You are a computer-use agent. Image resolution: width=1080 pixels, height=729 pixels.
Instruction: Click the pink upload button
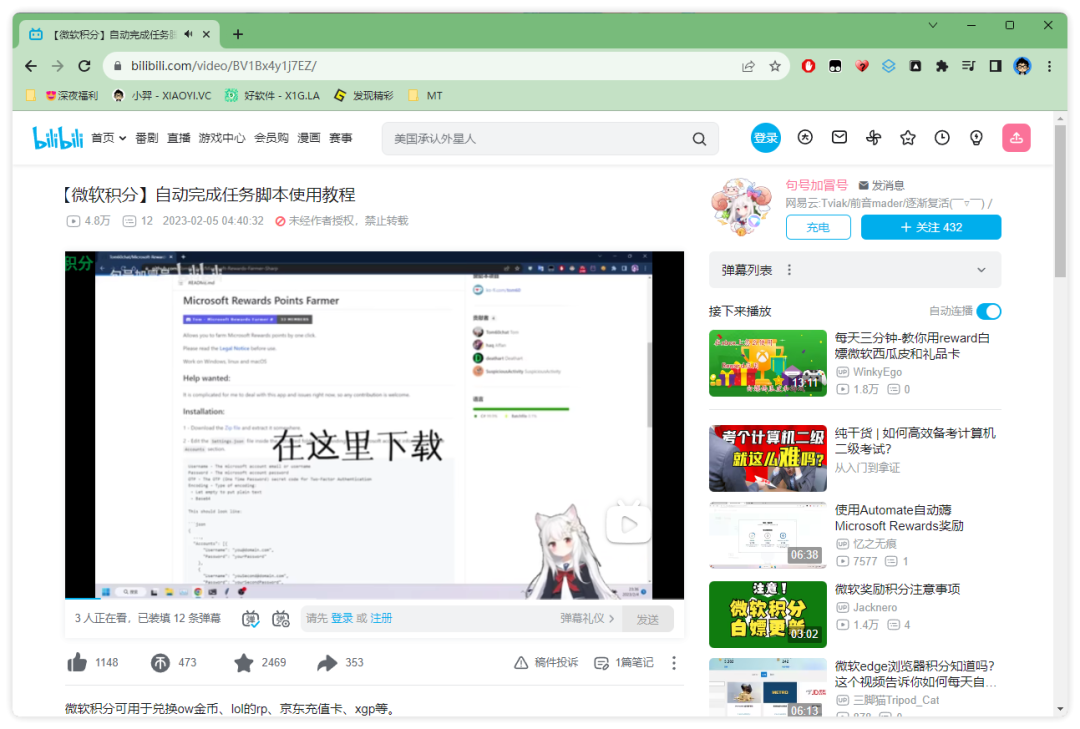(1016, 138)
